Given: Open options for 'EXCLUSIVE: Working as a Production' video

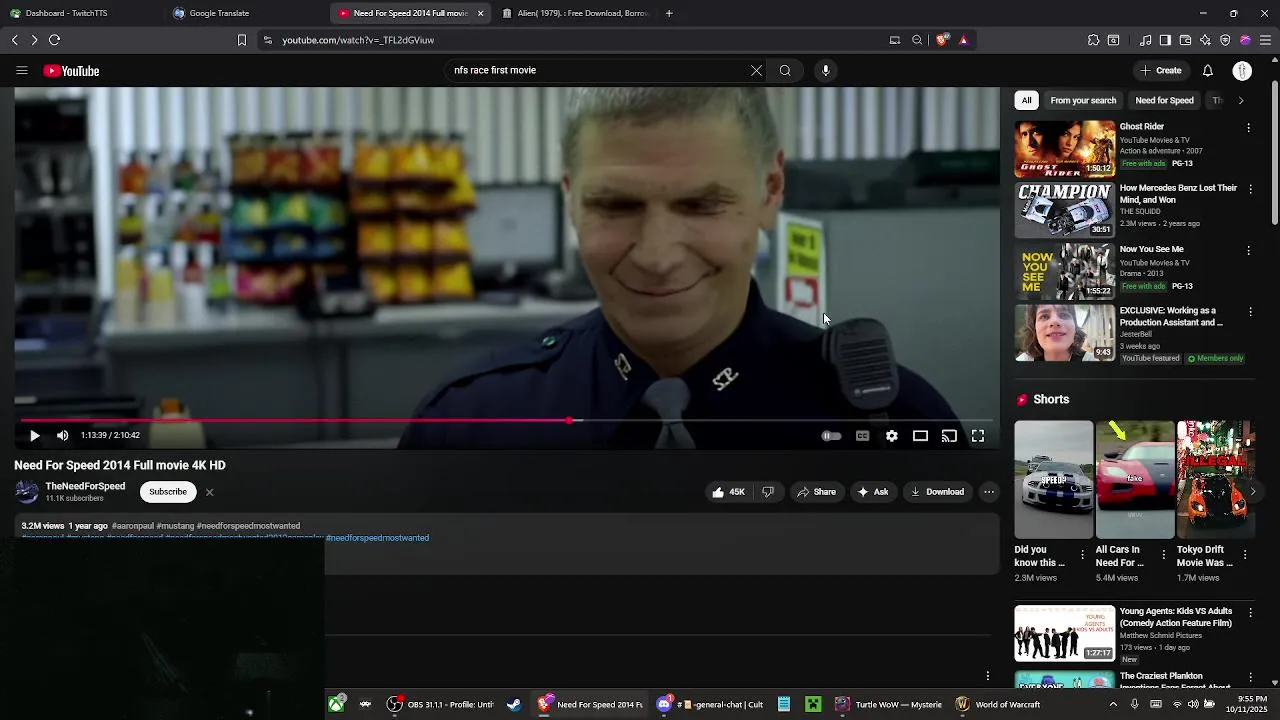Looking at the screenshot, I should pyautogui.click(x=1249, y=312).
